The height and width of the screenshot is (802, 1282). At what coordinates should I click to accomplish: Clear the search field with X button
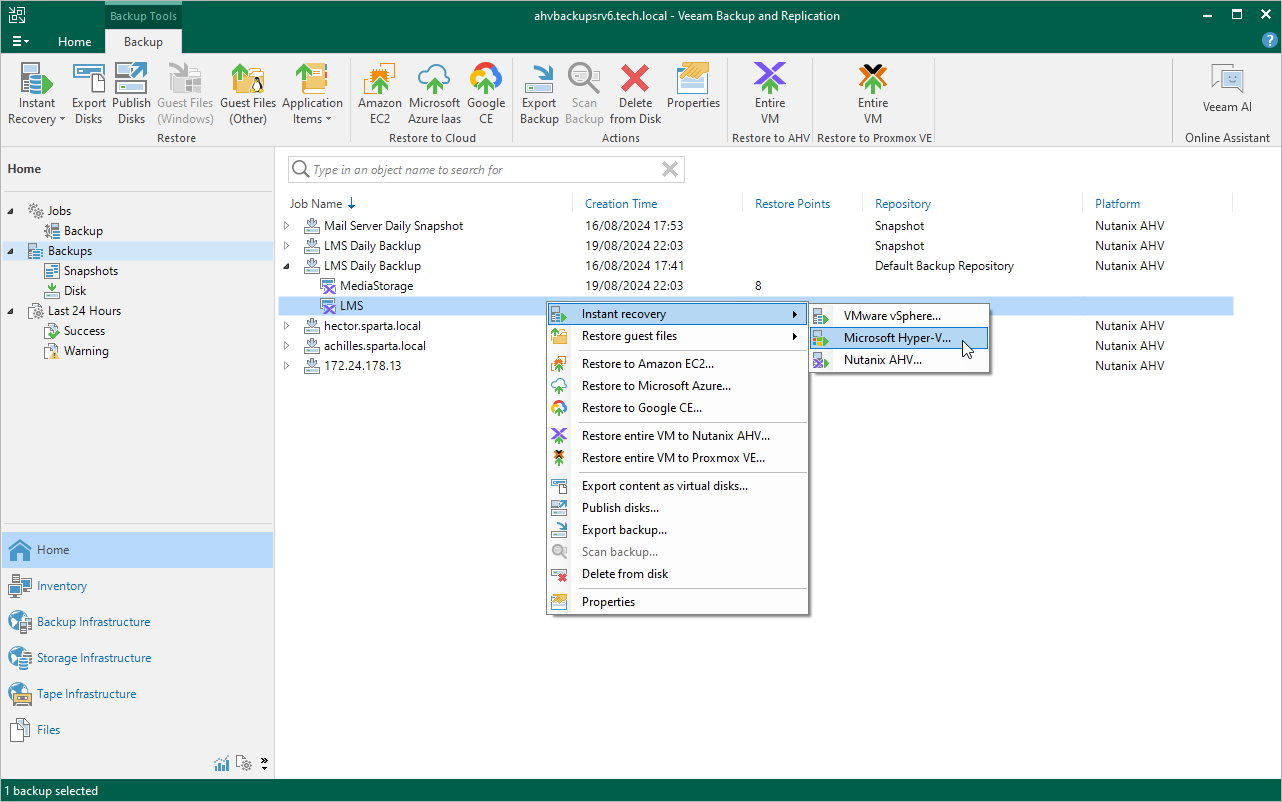click(670, 170)
